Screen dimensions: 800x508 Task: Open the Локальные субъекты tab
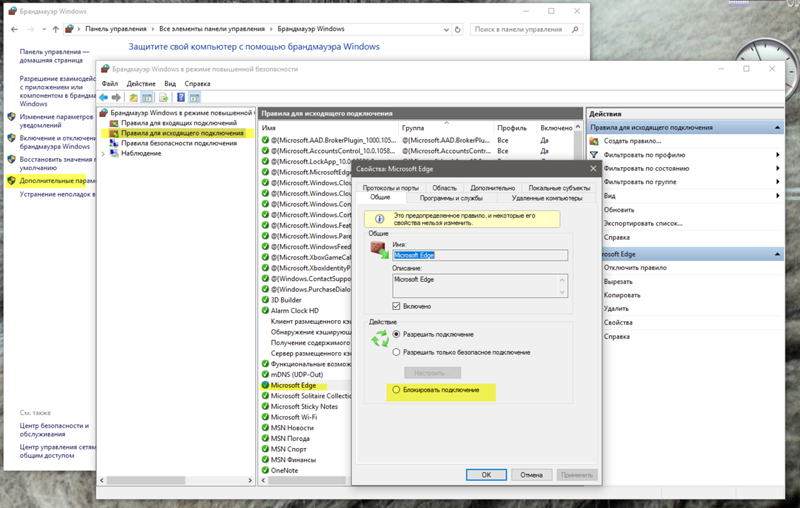click(559, 188)
